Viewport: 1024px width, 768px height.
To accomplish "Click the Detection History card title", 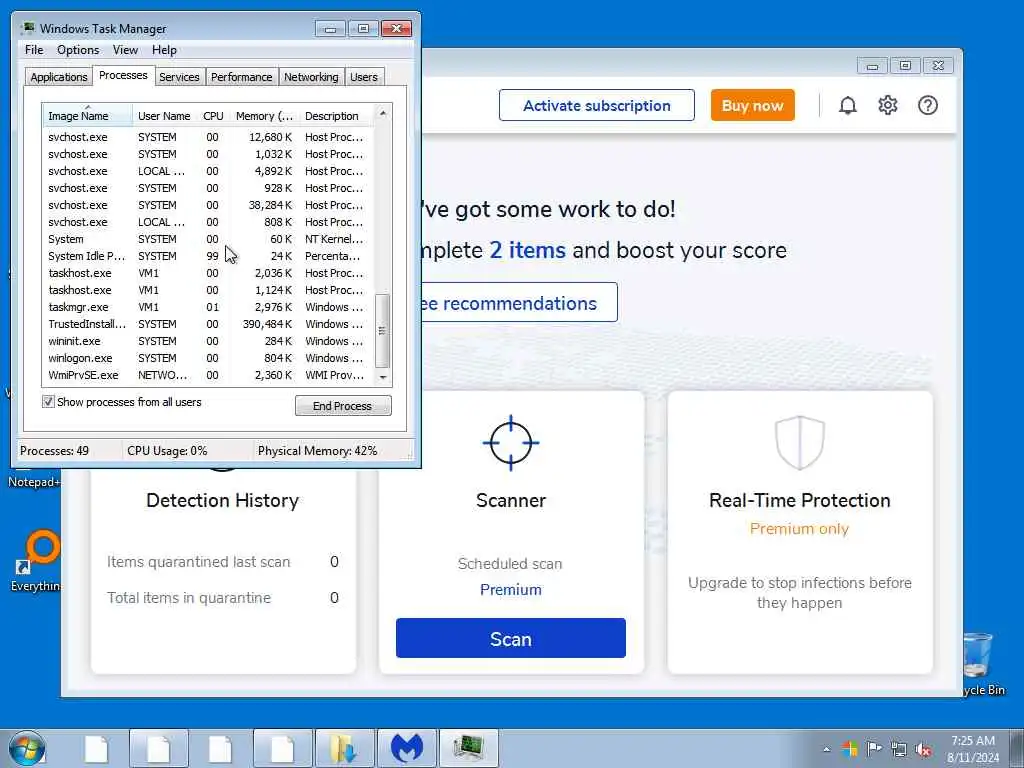I will pyautogui.click(x=223, y=500).
